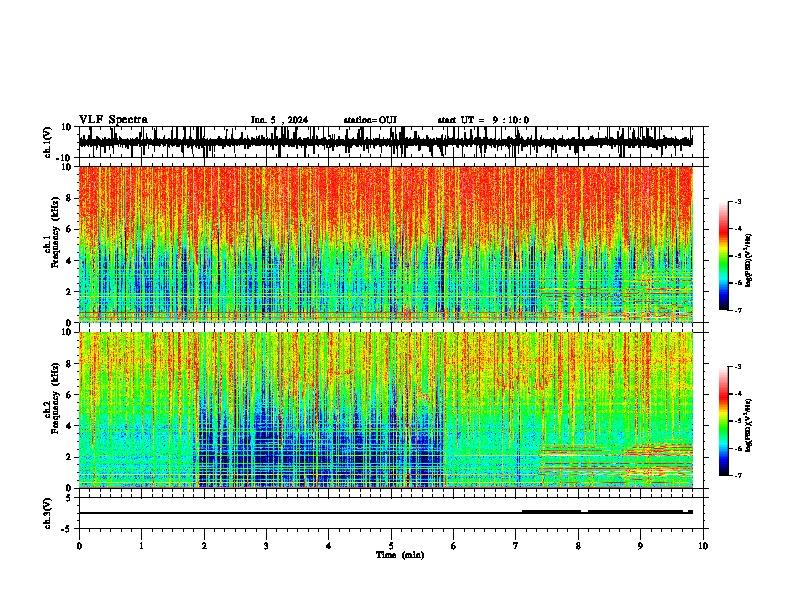Select the "Time (min)" x-axis label
792x612 pixels.
[x=400, y=555]
